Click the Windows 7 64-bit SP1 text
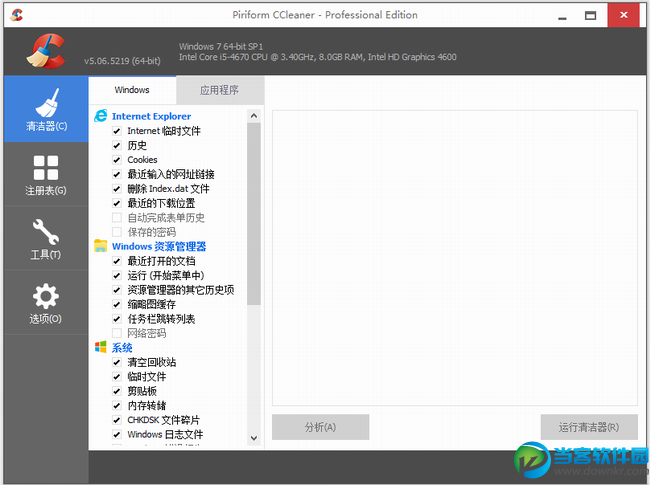 point(221,46)
